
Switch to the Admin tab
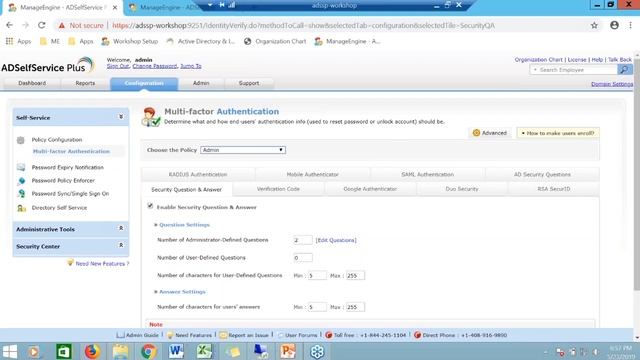click(x=201, y=83)
